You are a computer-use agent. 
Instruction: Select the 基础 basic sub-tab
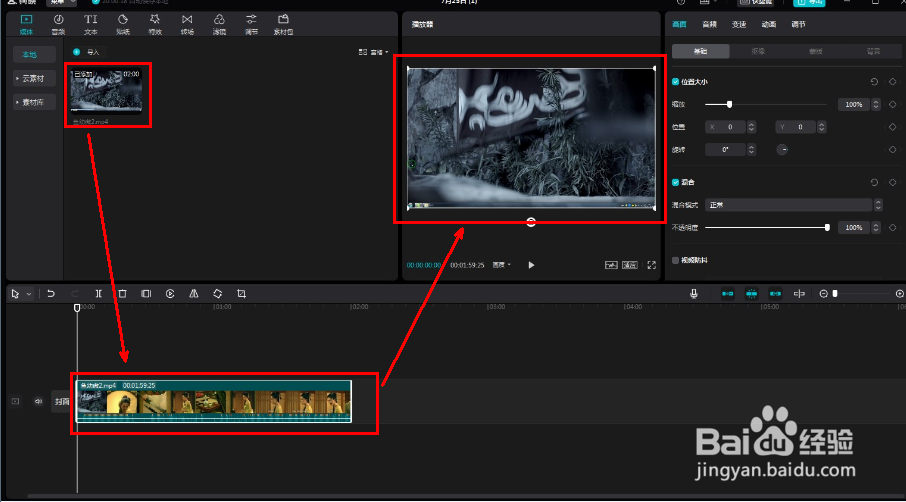701,51
